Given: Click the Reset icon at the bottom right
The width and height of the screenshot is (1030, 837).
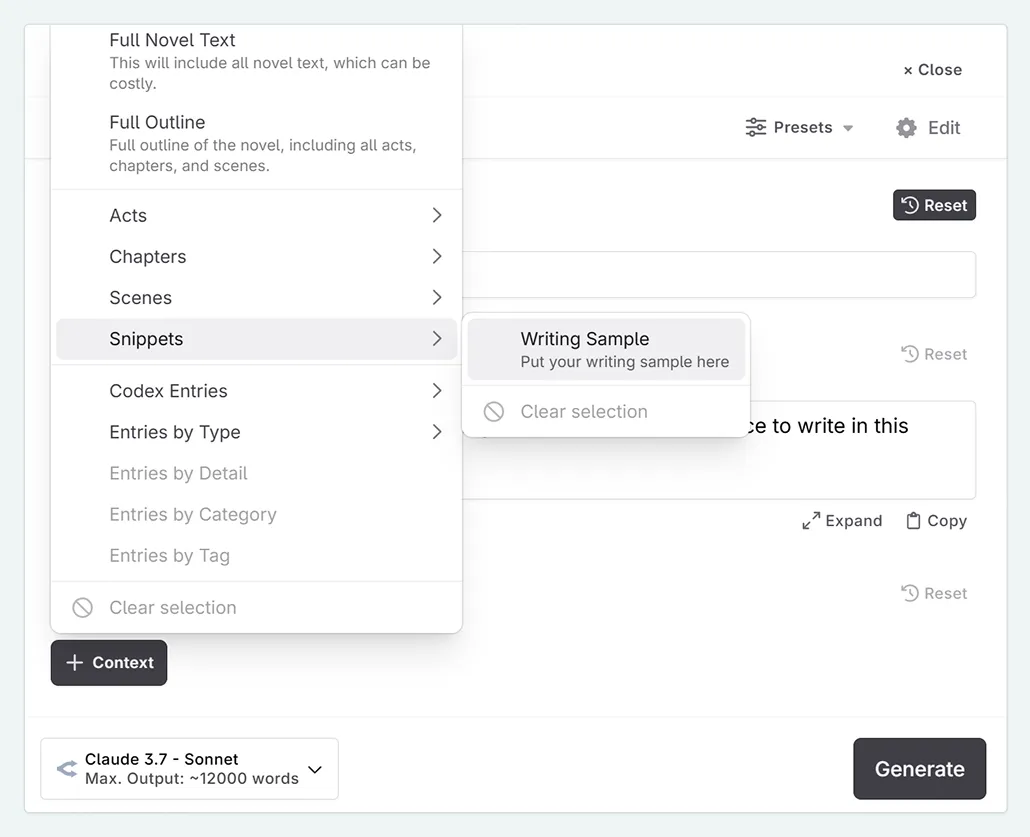Looking at the screenshot, I should coord(910,592).
